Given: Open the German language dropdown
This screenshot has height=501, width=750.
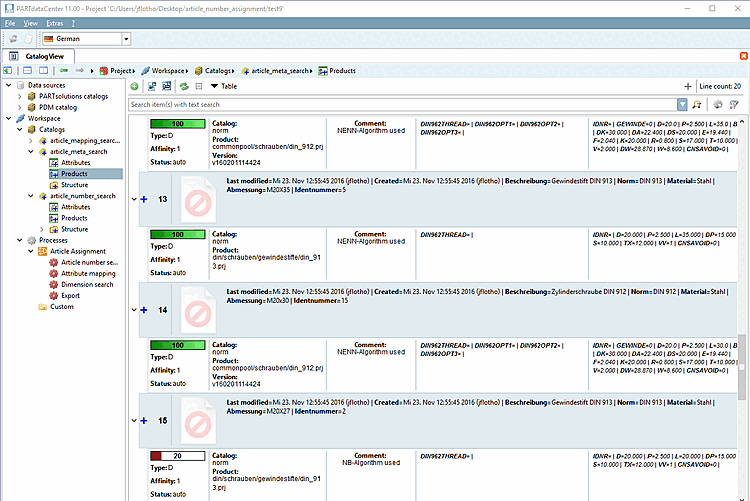Looking at the screenshot, I should coord(126,38).
